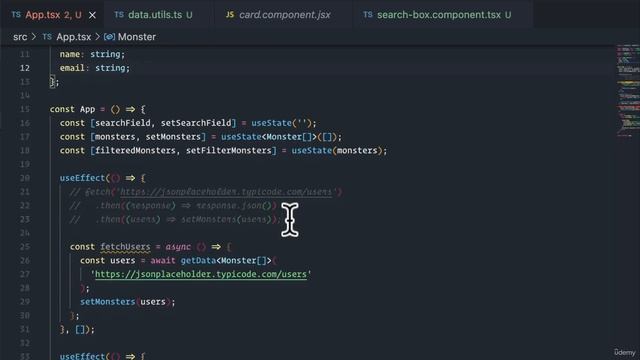The image size is (640, 360).
Task: Select the Monster breadcrumb symbol
Action: point(137,37)
